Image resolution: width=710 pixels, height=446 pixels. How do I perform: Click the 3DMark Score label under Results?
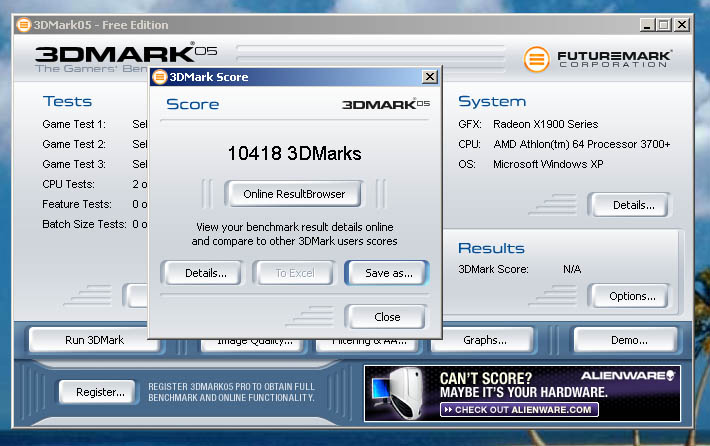click(493, 269)
